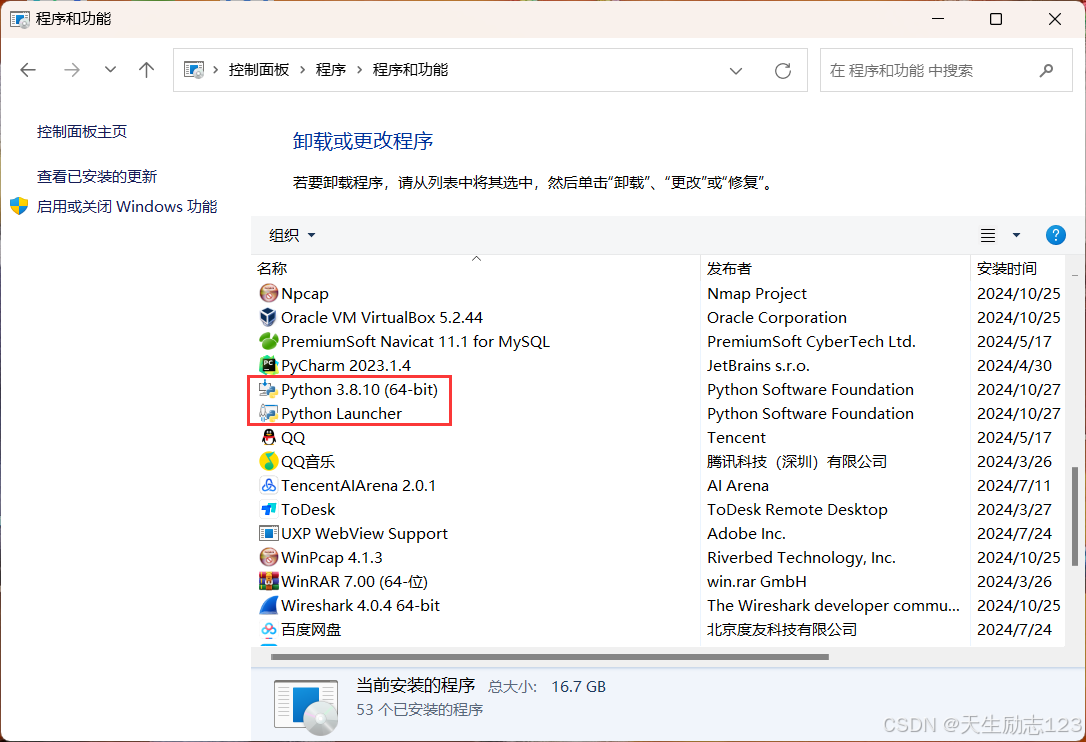The height and width of the screenshot is (742, 1086).
Task: Go back with the left arrow
Action: tap(28, 69)
